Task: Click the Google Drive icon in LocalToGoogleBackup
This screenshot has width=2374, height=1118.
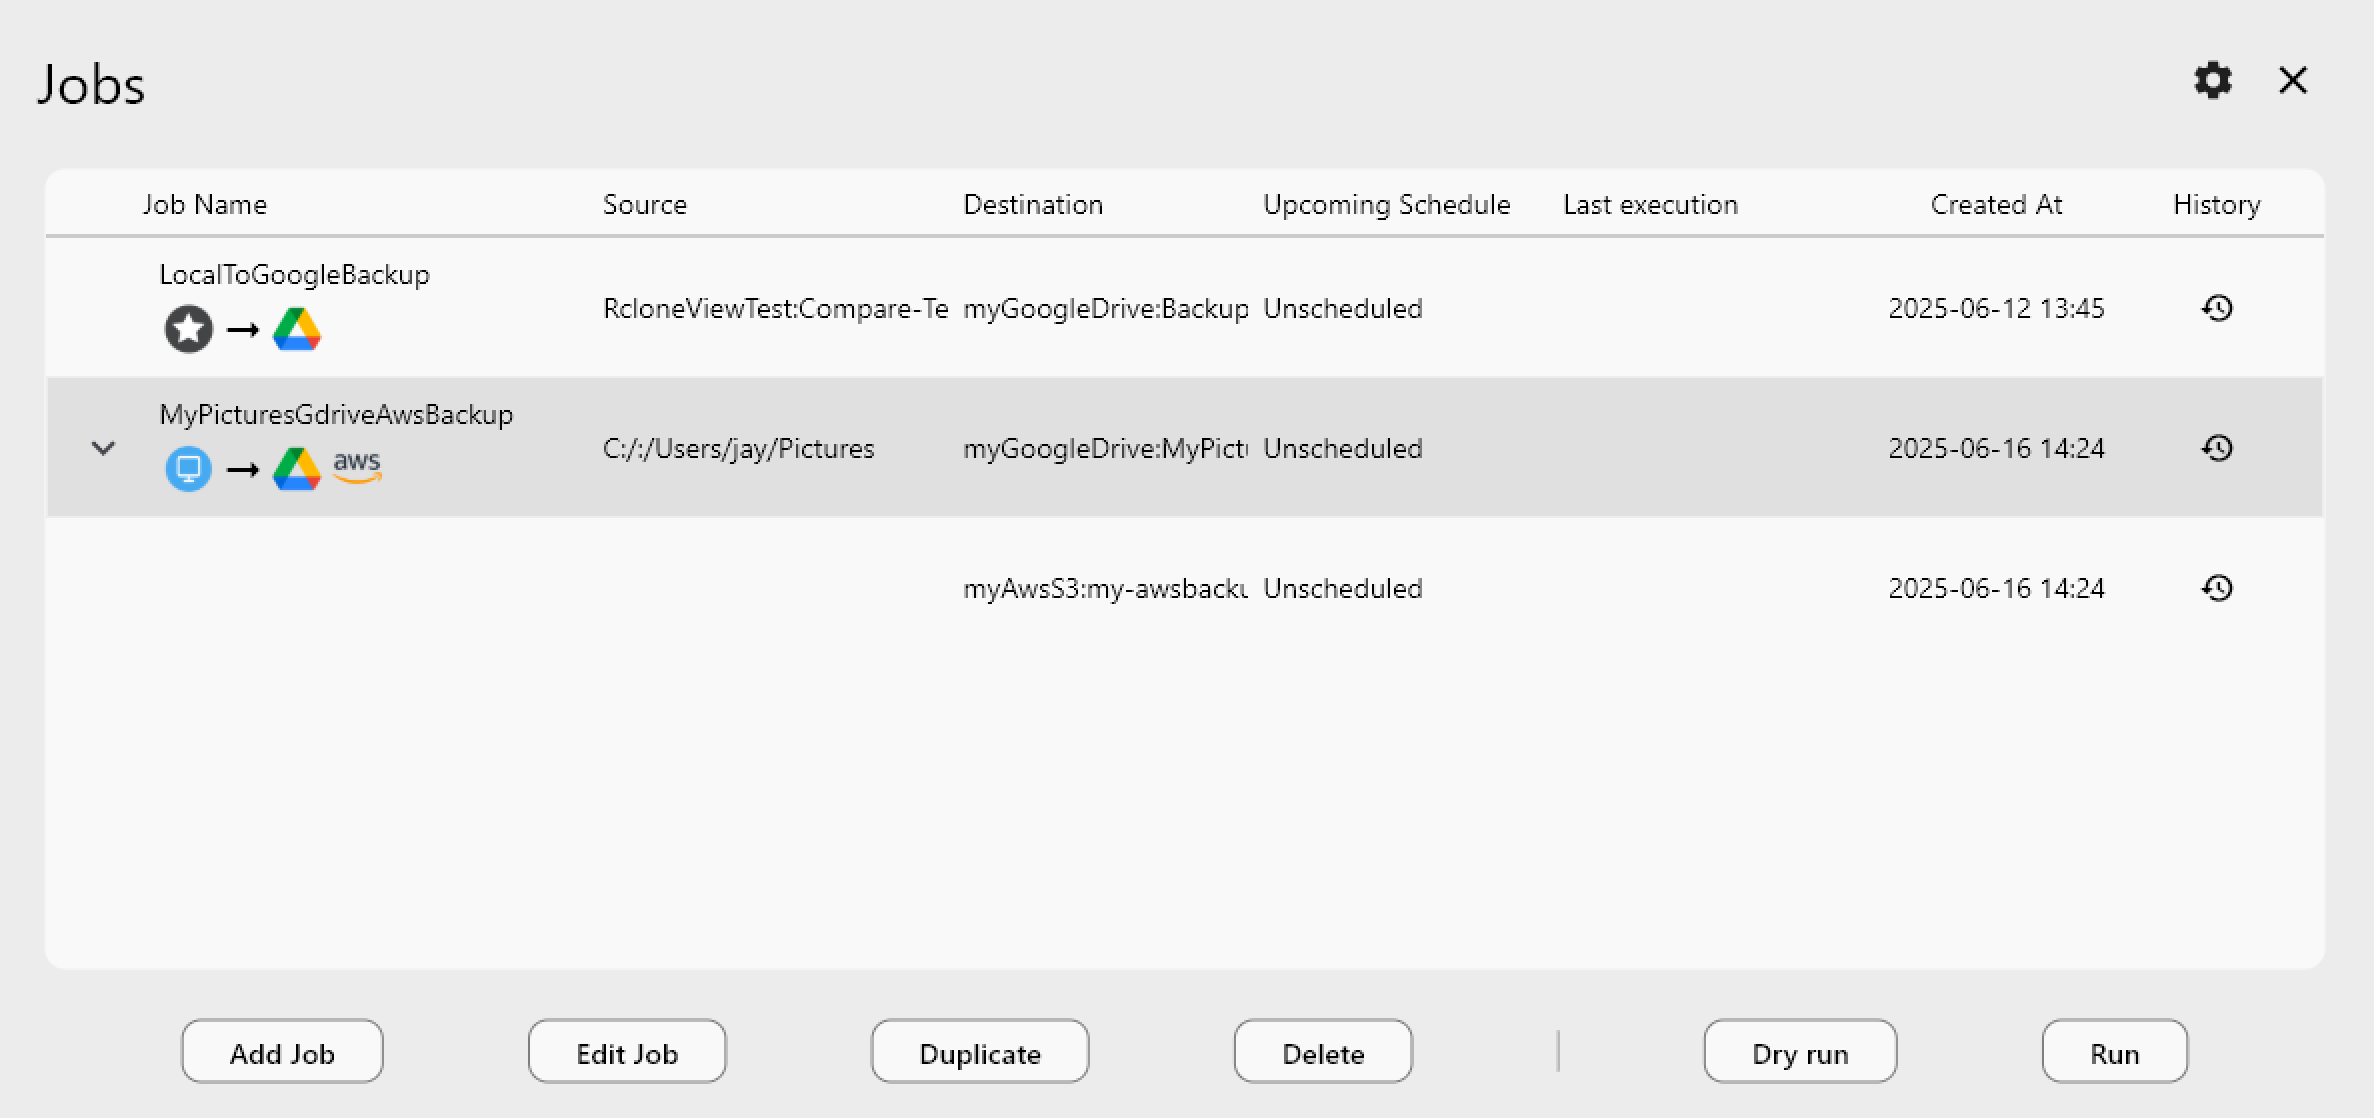Action: tap(297, 328)
